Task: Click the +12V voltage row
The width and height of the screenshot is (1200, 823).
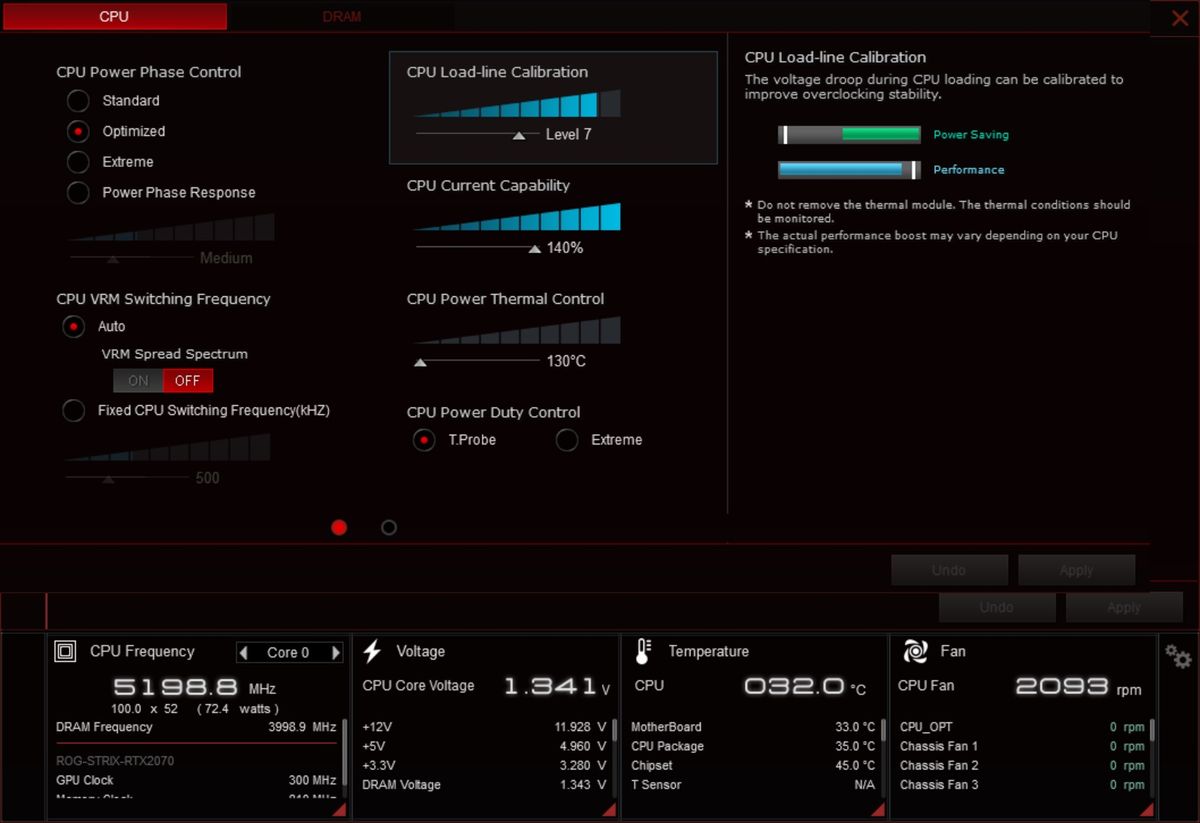Action: (484, 727)
